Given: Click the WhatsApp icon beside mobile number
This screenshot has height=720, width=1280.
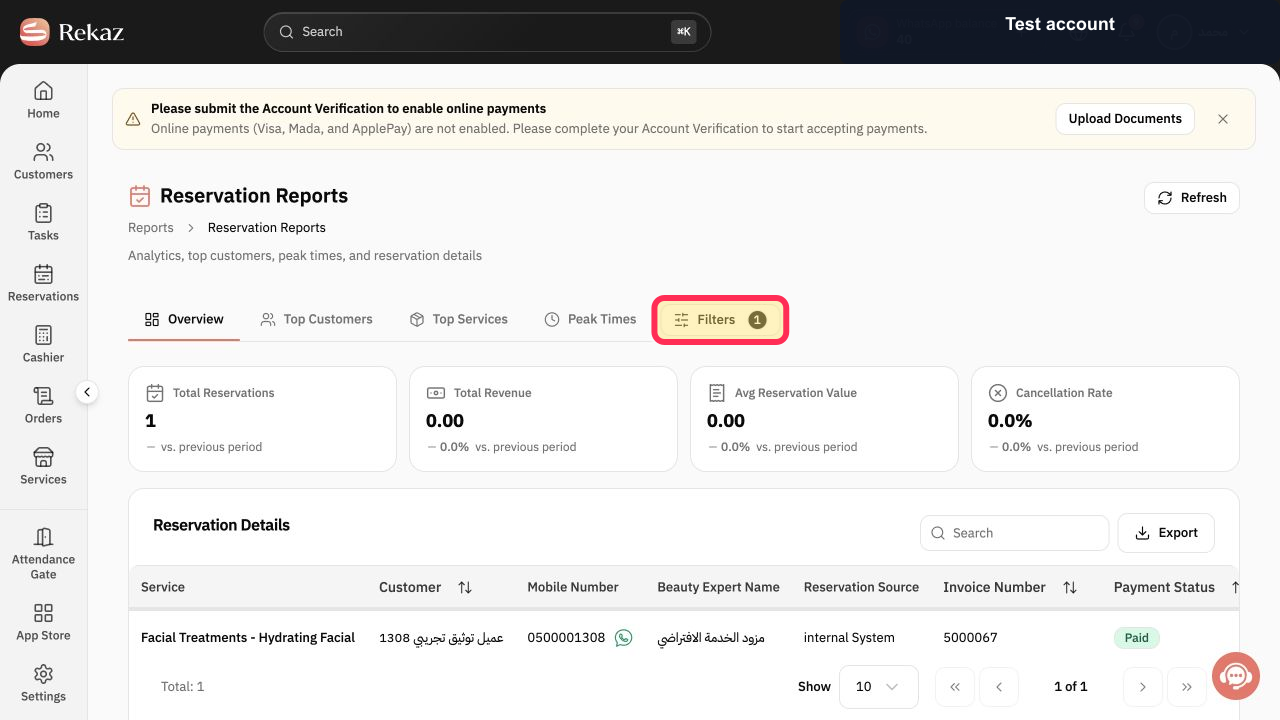Looking at the screenshot, I should pyautogui.click(x=624, y=638).
